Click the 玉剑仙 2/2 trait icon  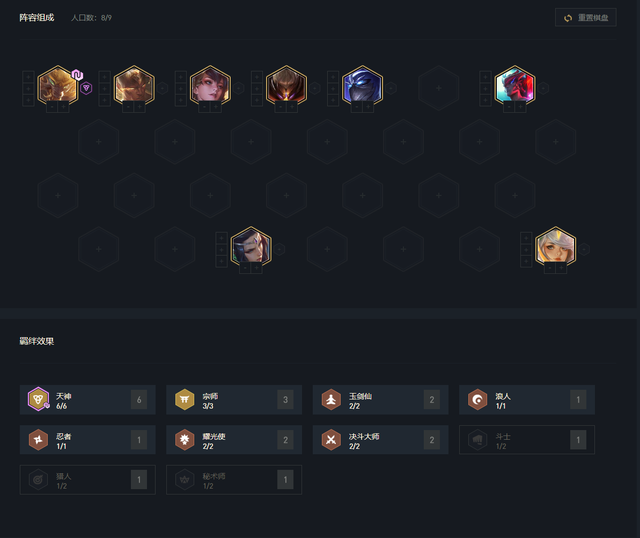[x=331, y=399]
